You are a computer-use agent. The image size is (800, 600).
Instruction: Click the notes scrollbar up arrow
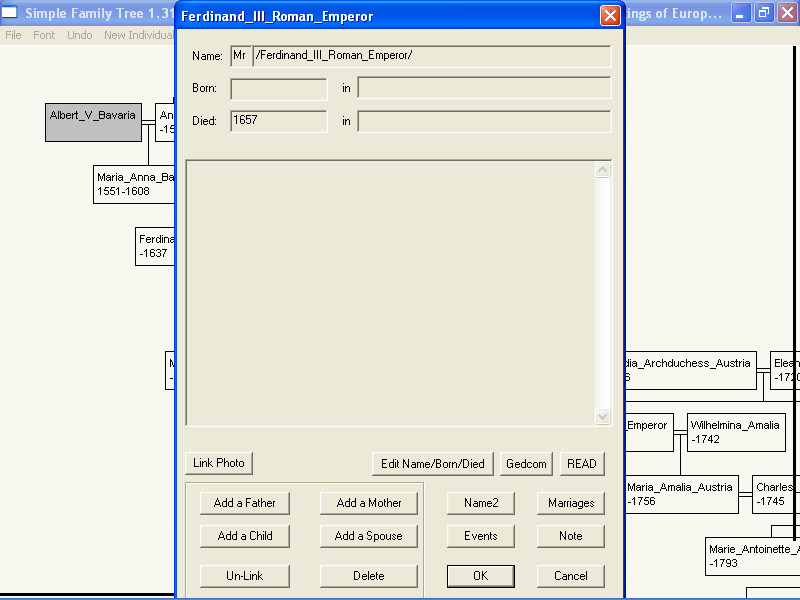[x=603, y=170]
